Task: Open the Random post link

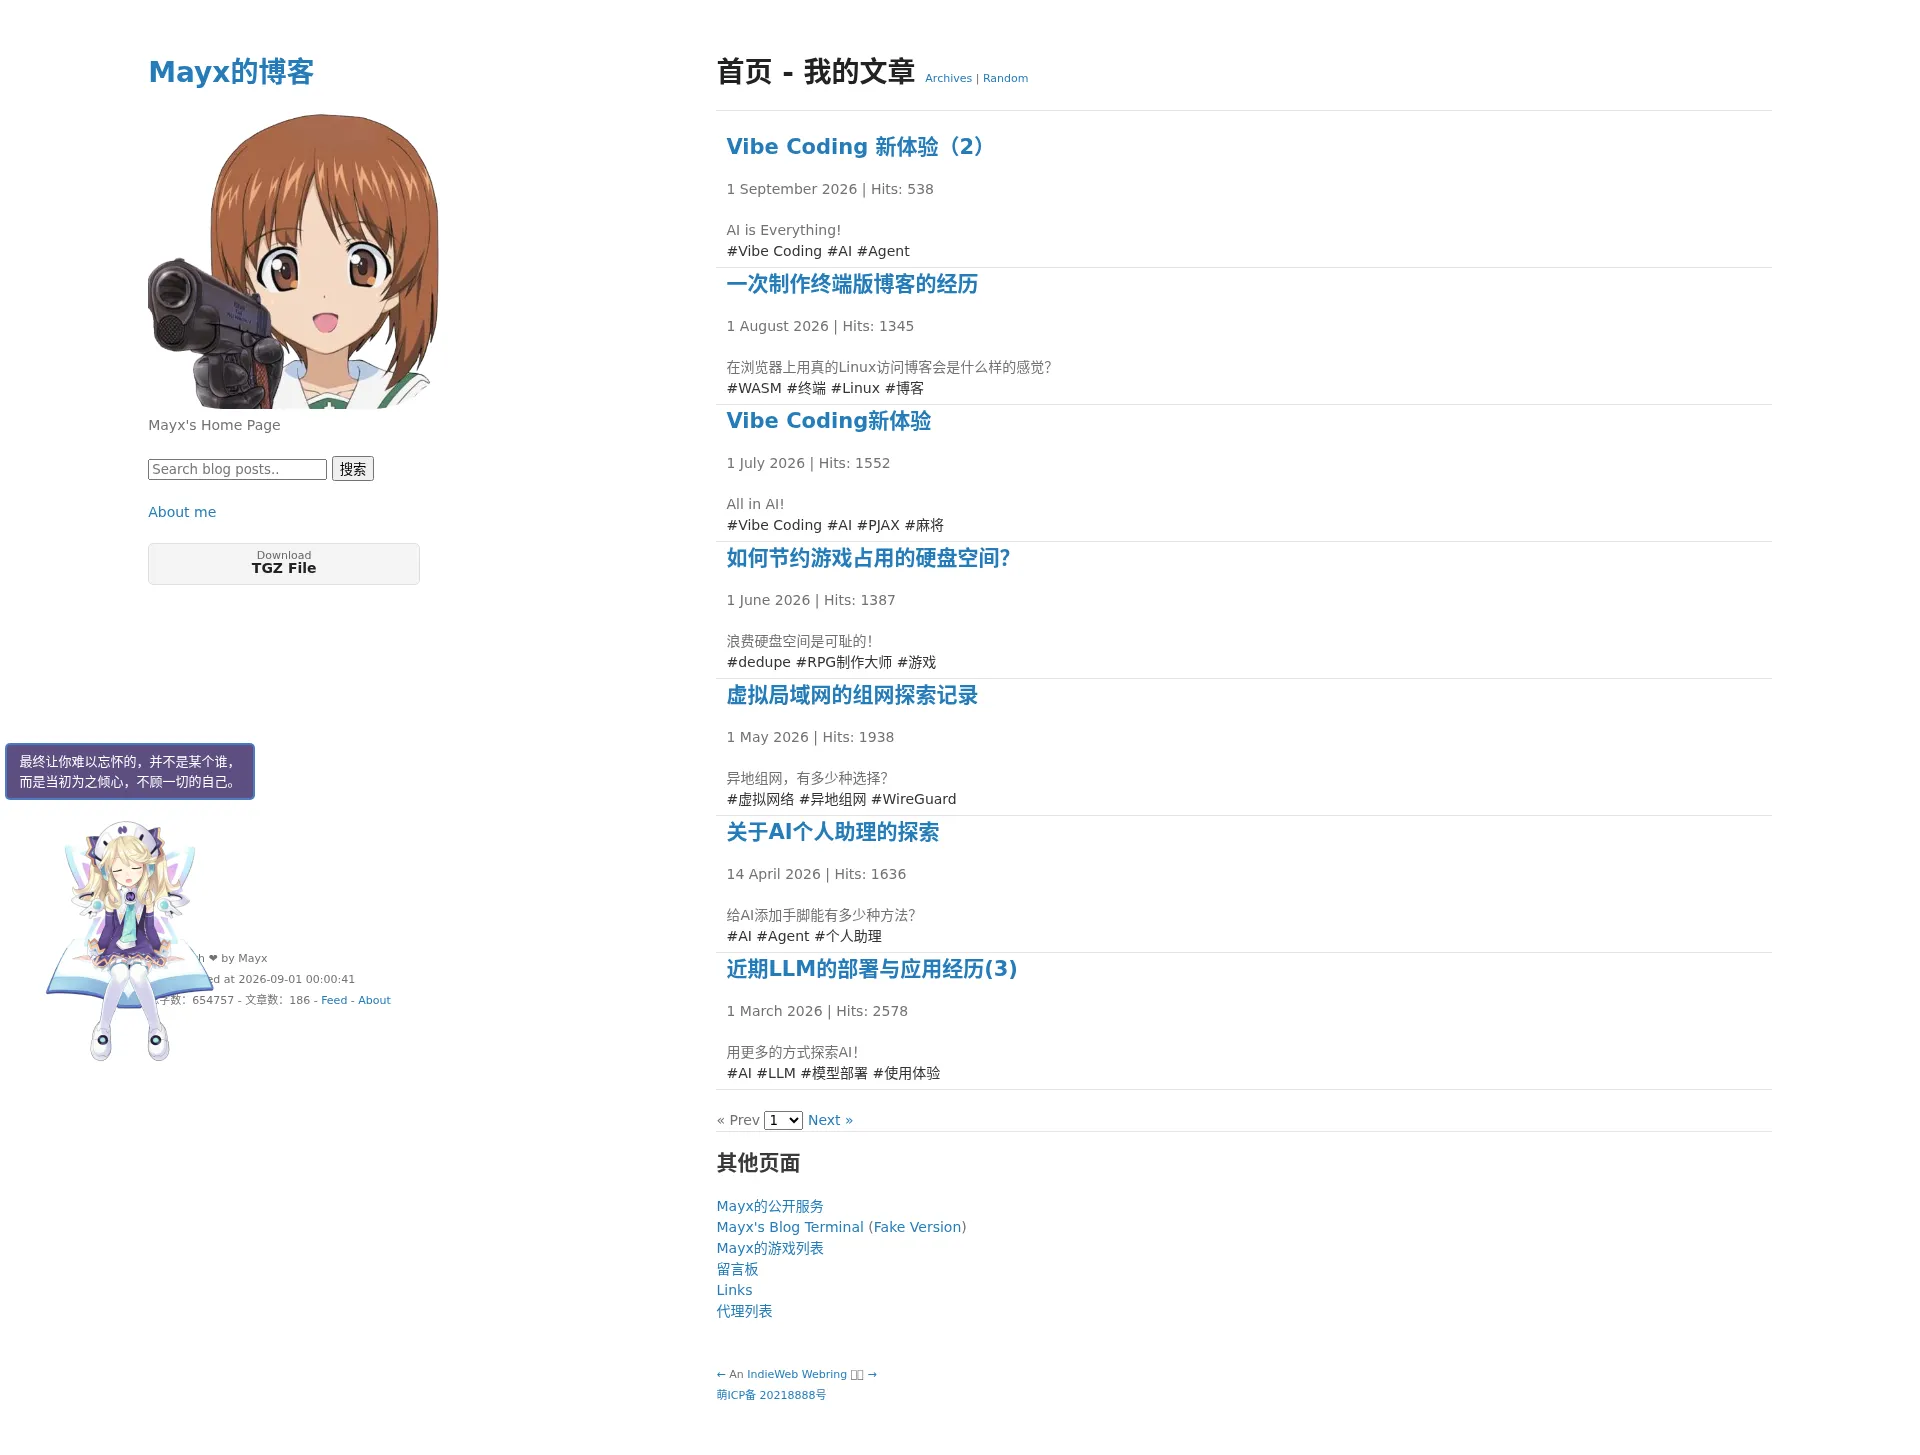Action: pyautogui.click(x=1005, y=78)
